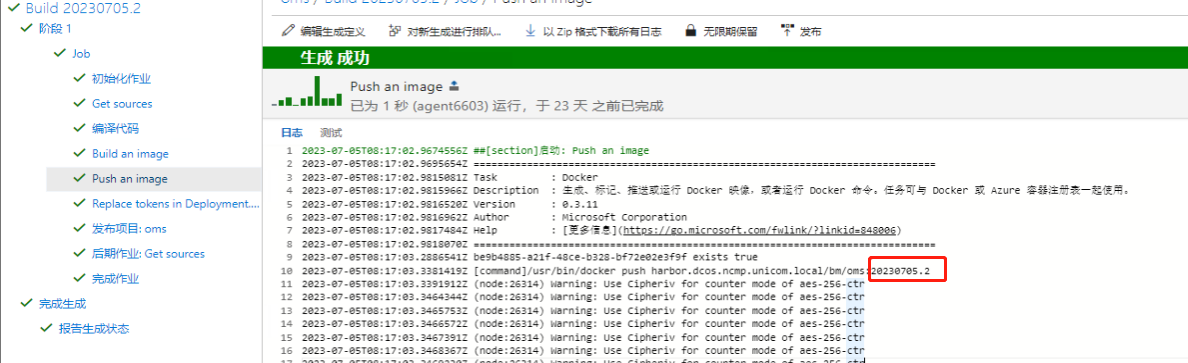Screen dimensions: 1188x363
Task: Click the download arrow icon for Zip logs
Action: click(530, 31)
